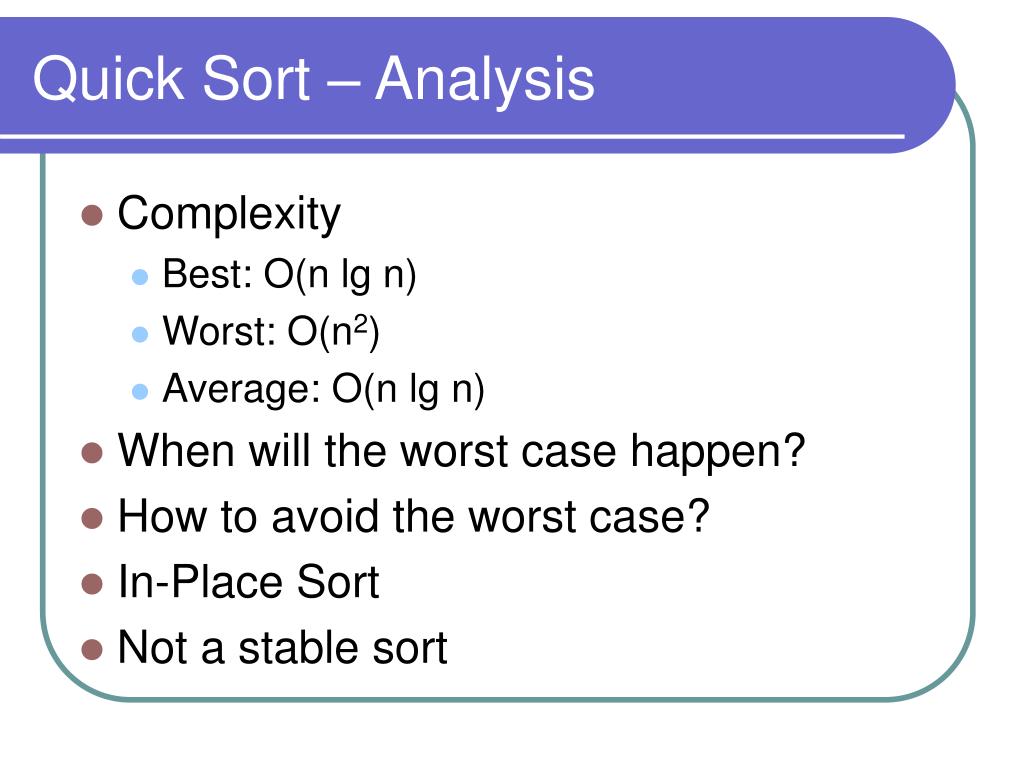The width and height of the screenshot is (1024, 768).
Task: Click the bullet before 'When will the worst case happen?'
Action: pyautogui.click(x=93, y=453)
